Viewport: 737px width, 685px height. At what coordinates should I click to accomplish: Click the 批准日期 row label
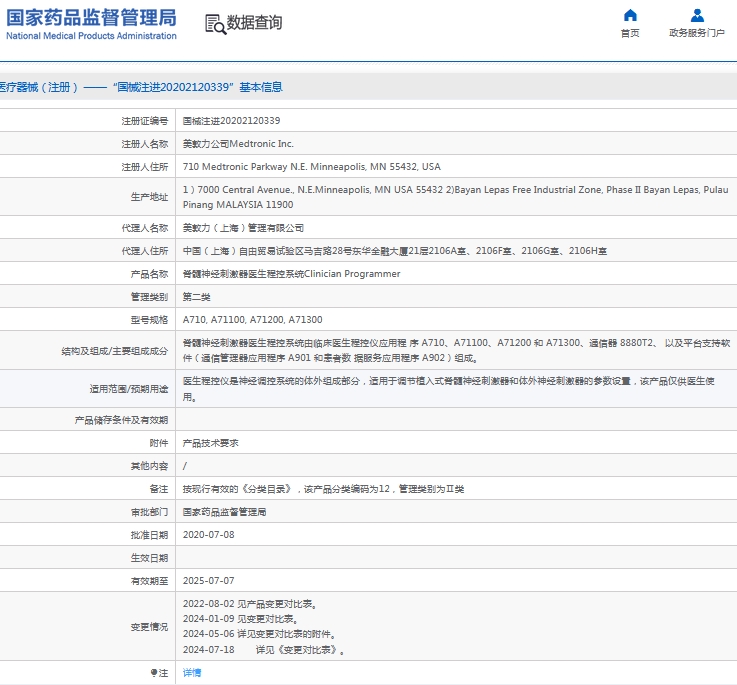point(149,535)
